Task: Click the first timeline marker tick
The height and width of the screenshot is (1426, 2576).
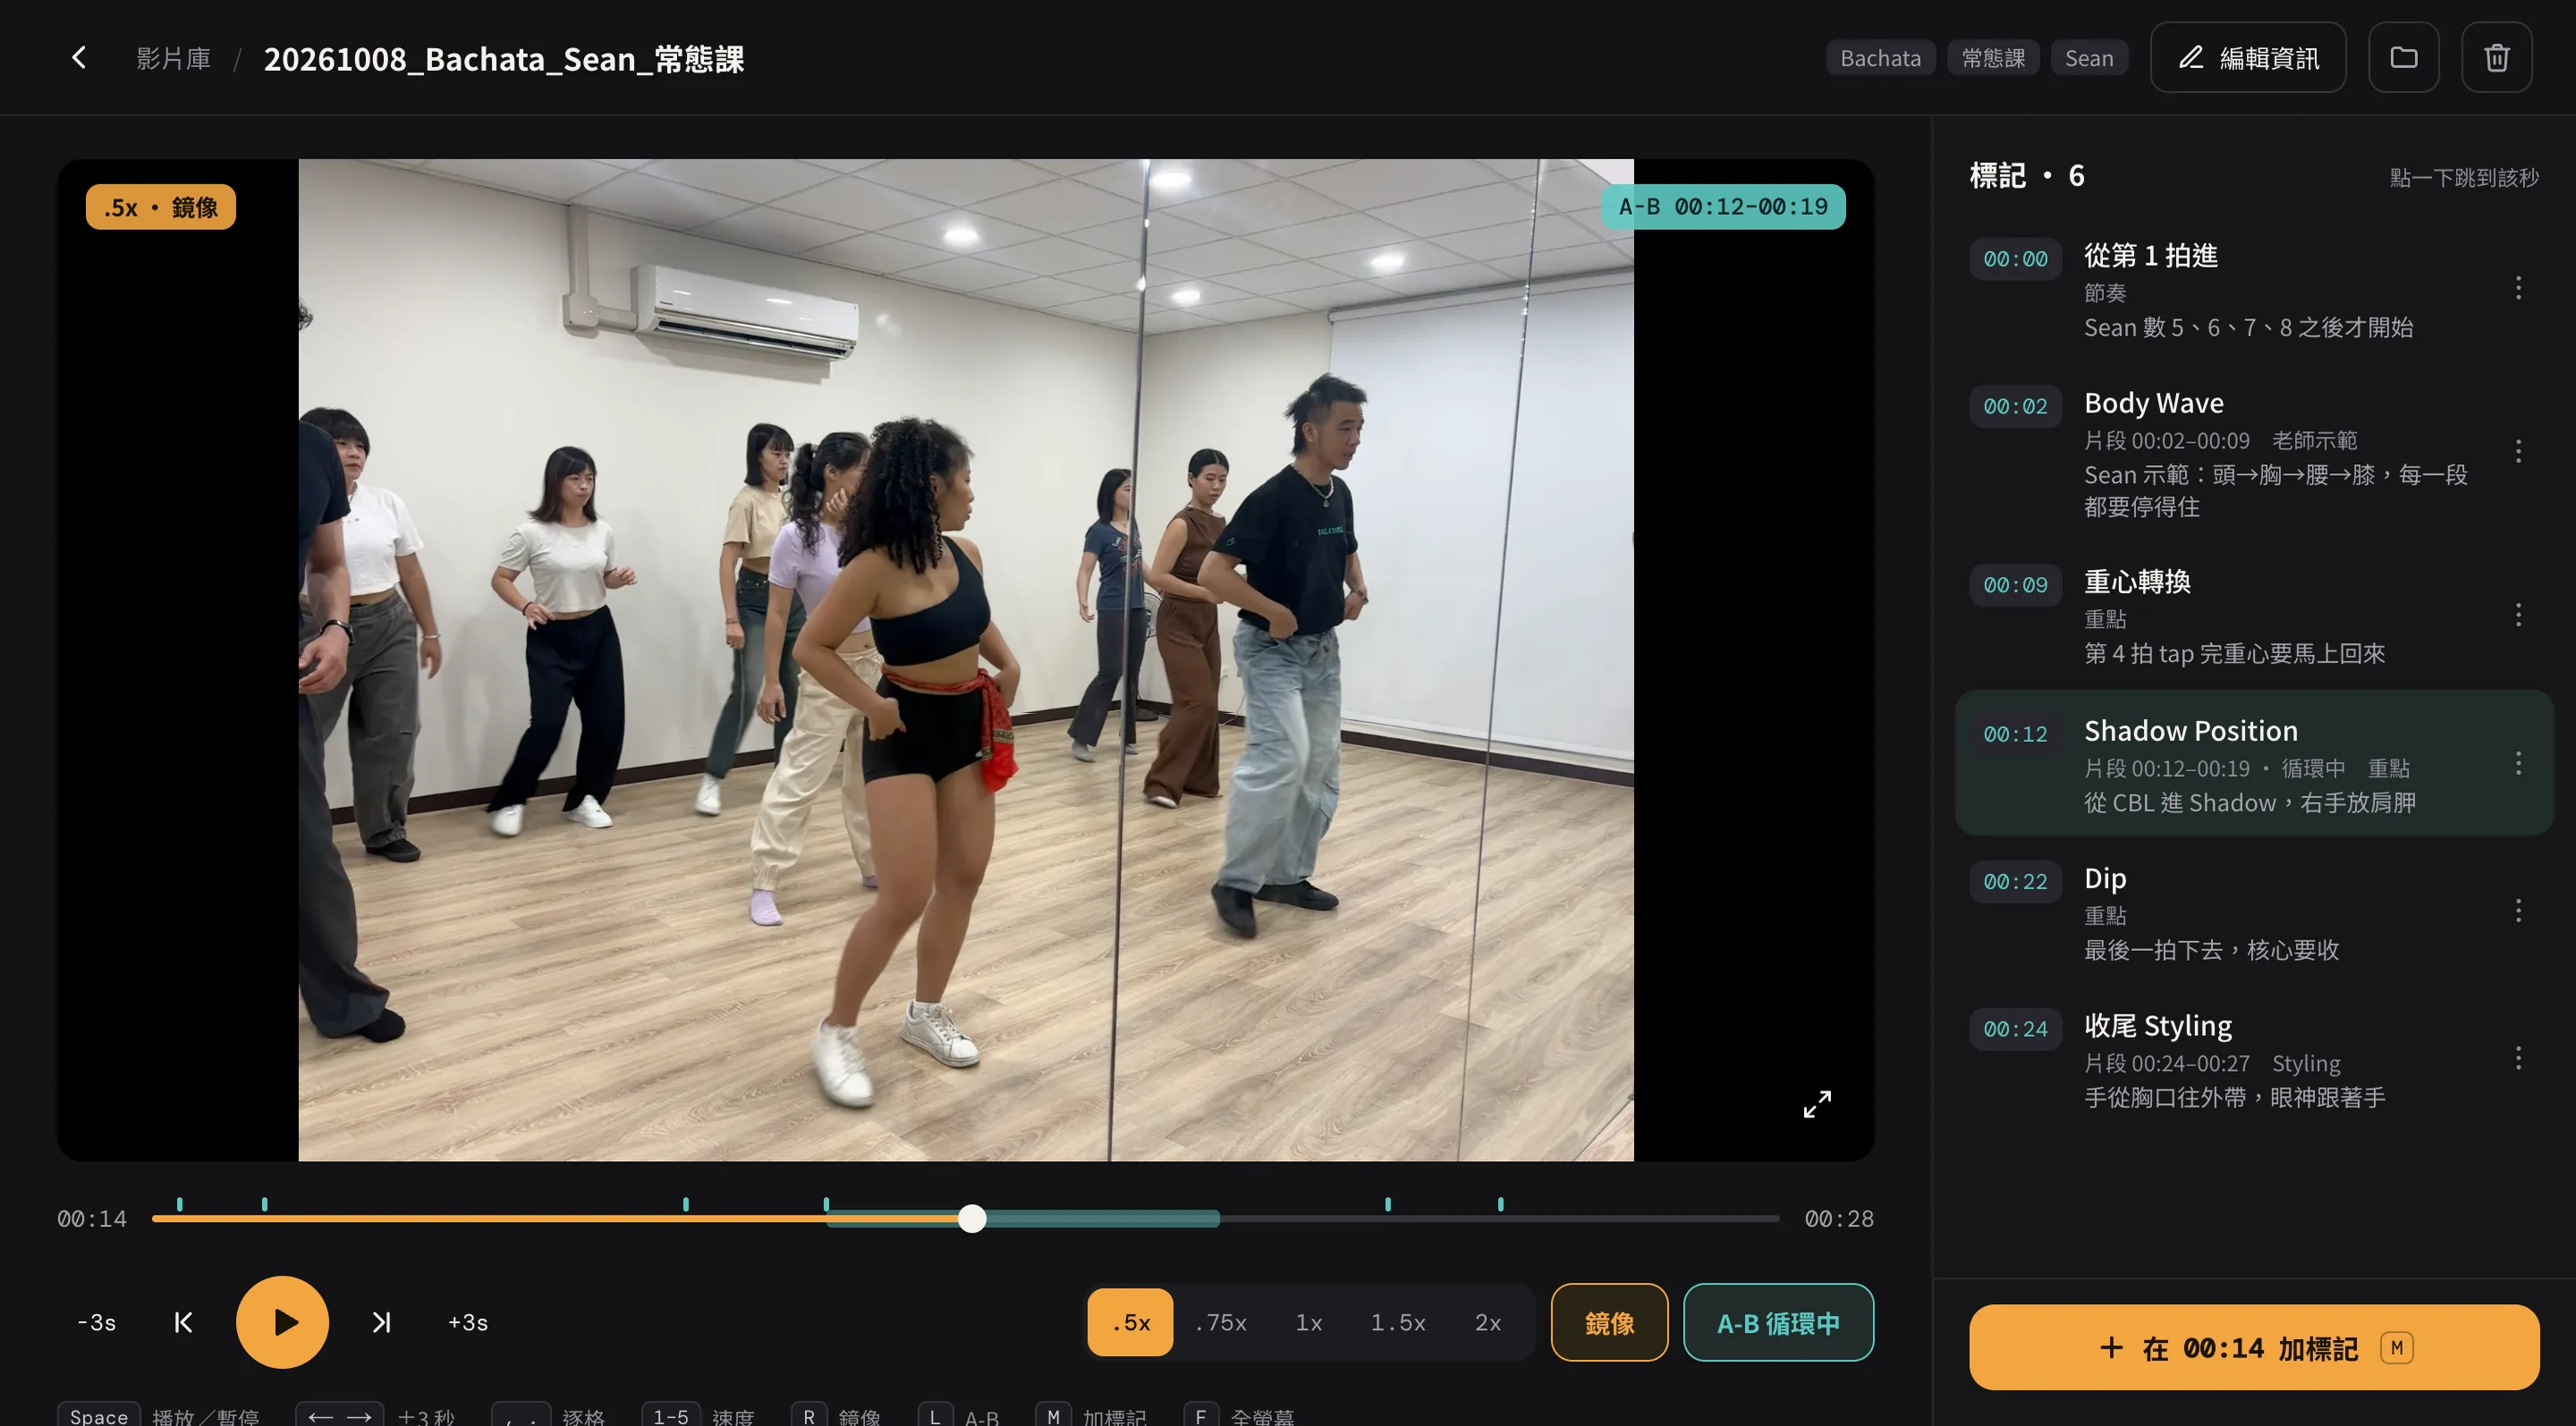Action: [x=180, y=1204]
